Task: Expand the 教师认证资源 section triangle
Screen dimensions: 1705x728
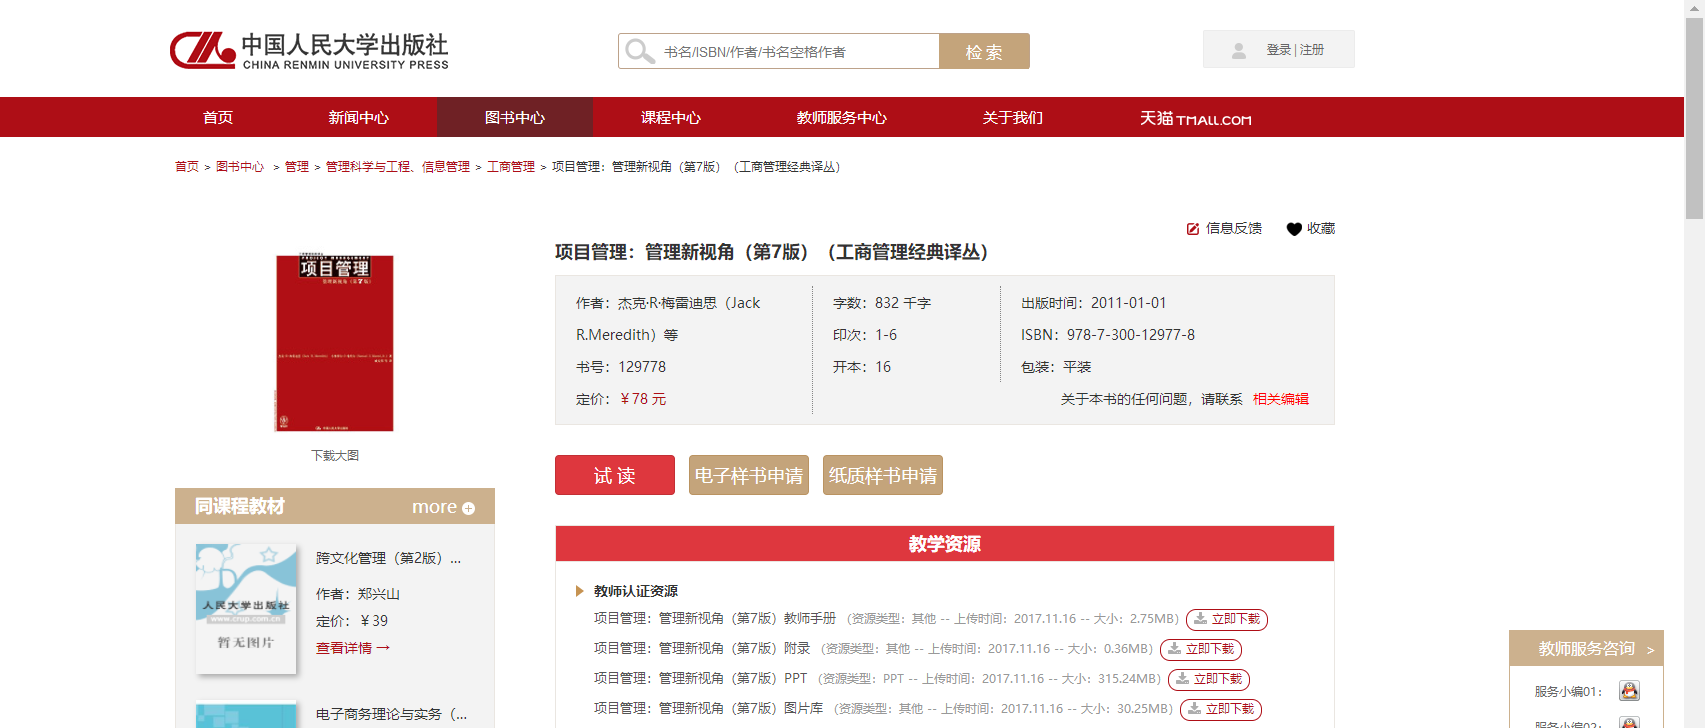Action: (580, 591)
